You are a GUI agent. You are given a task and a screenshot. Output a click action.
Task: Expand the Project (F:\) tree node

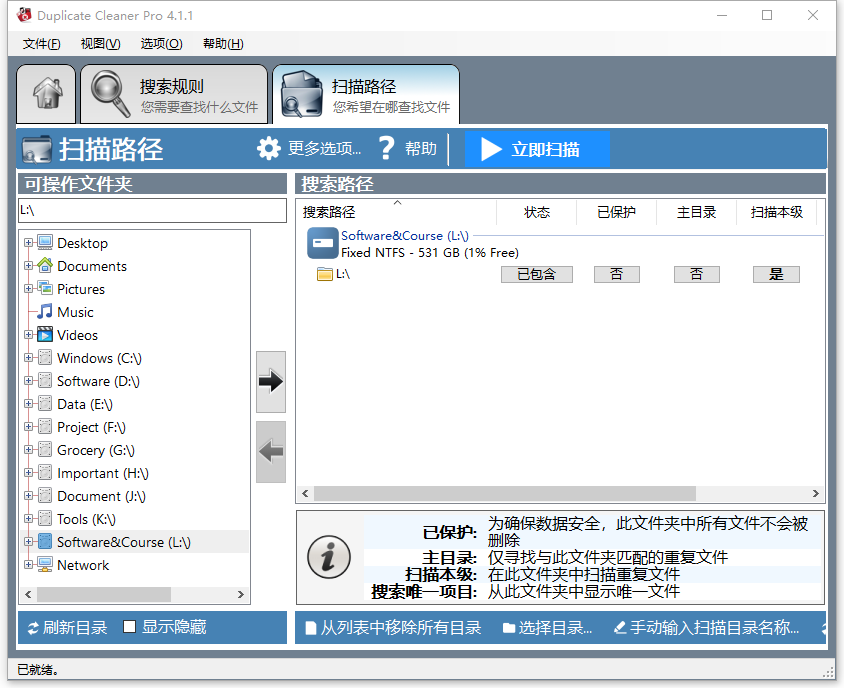point(29,427)
